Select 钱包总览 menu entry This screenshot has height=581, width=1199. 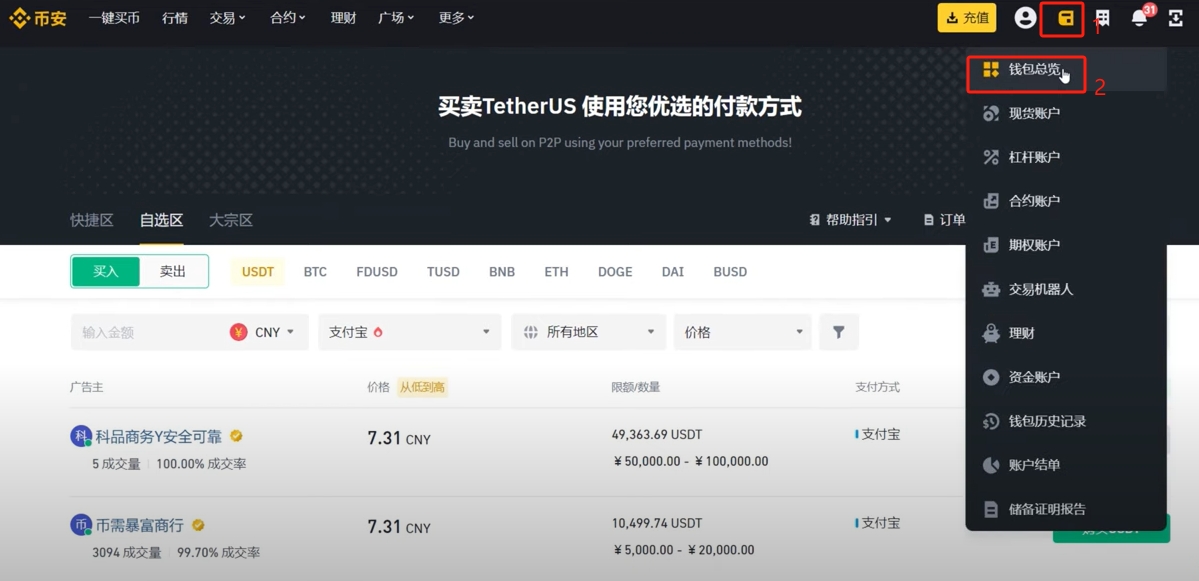tap(1066, 70)
